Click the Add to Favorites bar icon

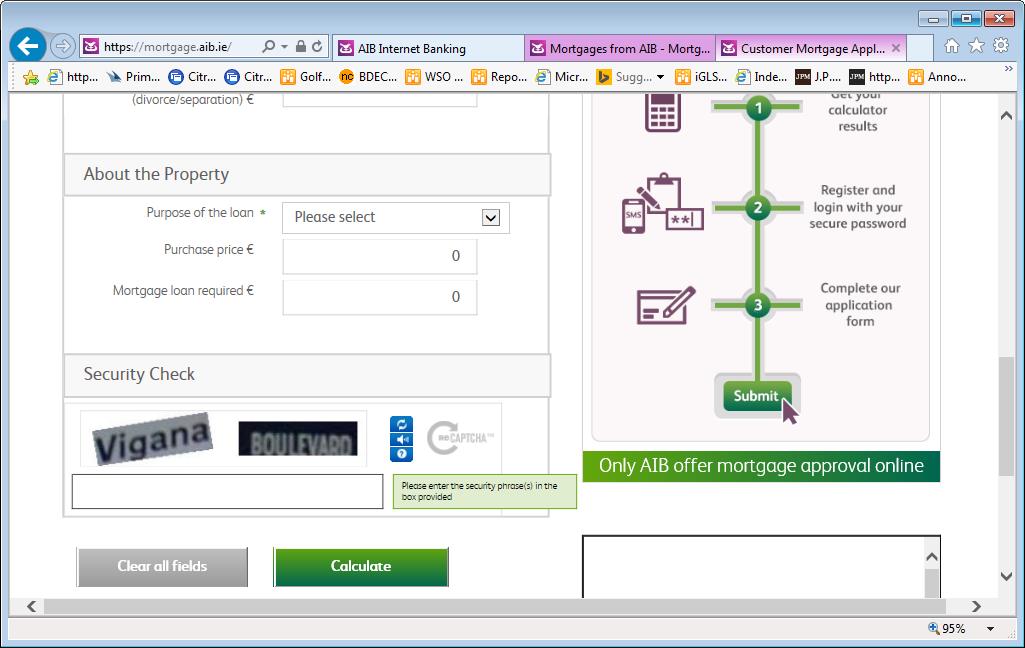(31, 77)
